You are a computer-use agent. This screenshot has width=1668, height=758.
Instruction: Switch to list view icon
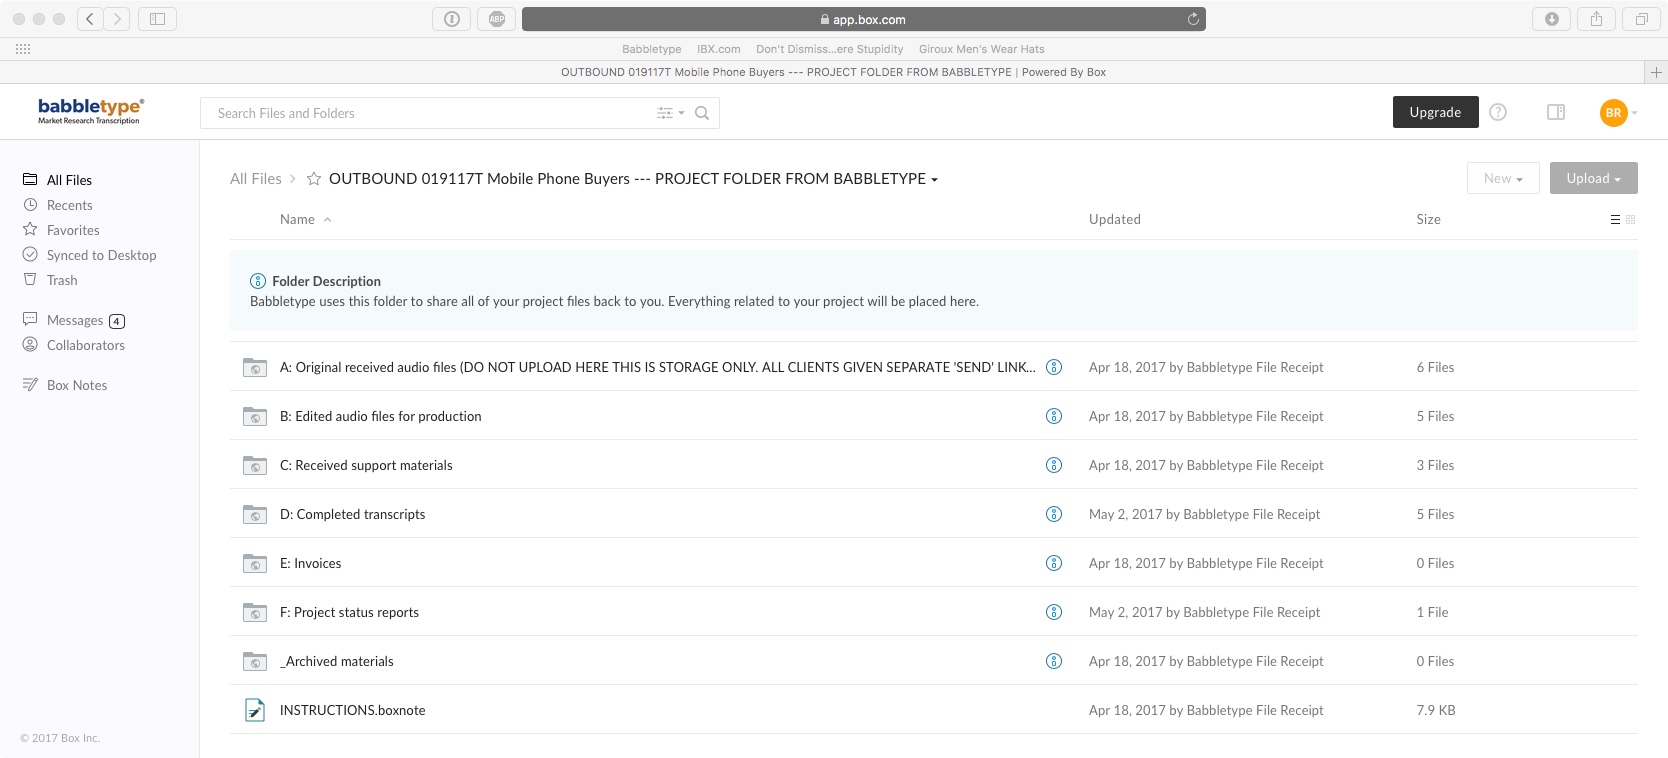(x=1615, y=219)
